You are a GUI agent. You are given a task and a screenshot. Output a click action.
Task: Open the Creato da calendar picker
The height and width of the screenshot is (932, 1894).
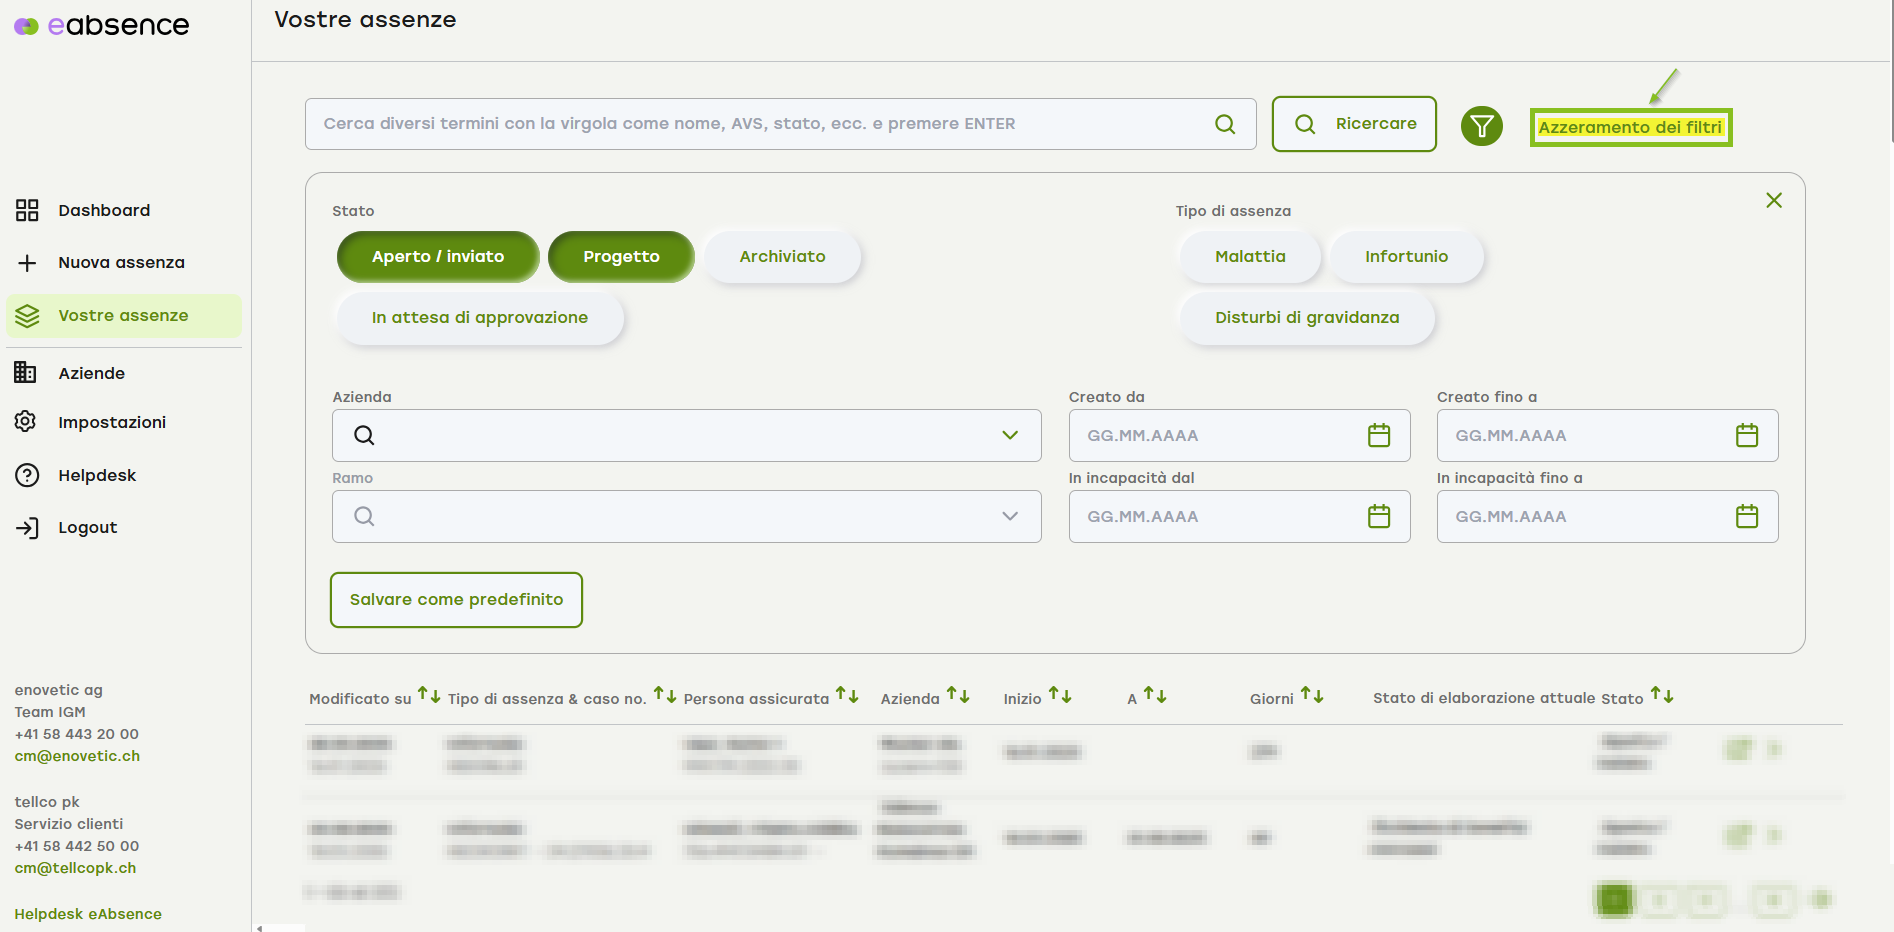pyautogui.click(x=1378, y=435)
